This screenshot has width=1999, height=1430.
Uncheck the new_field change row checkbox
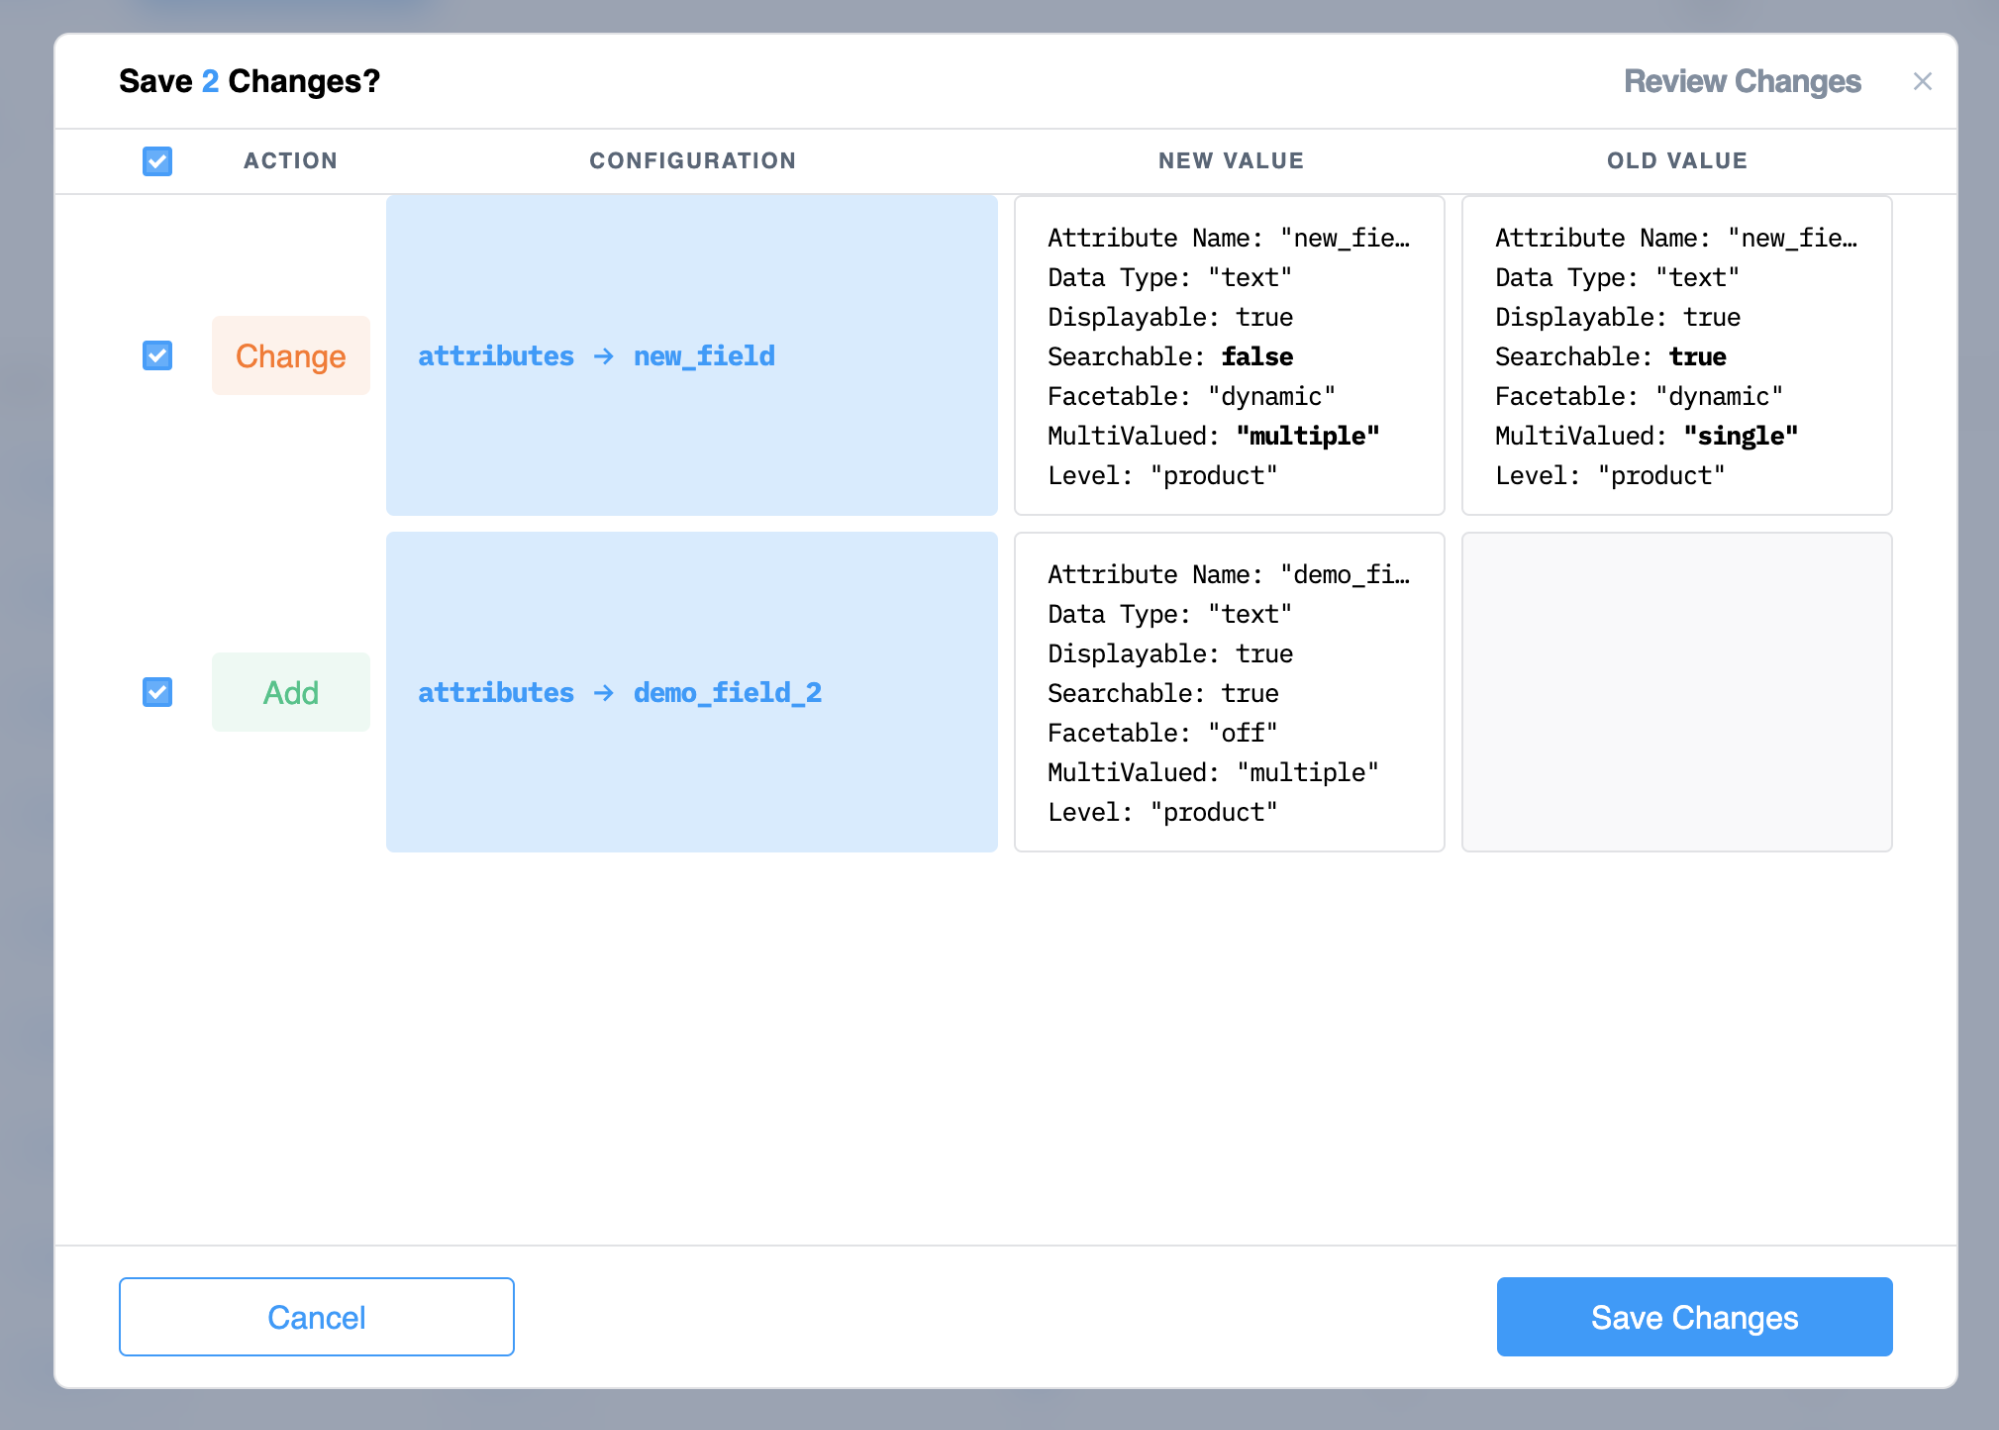coord(157,356)
